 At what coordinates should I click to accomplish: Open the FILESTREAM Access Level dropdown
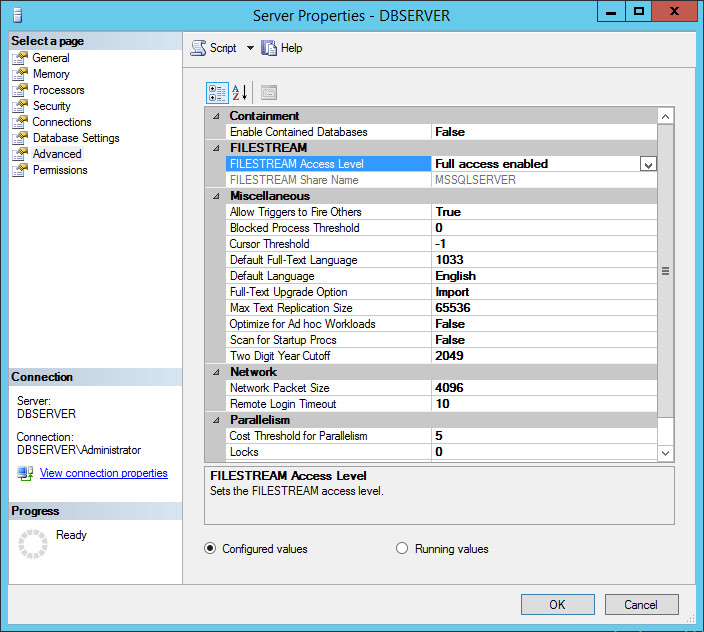[648, 164]
